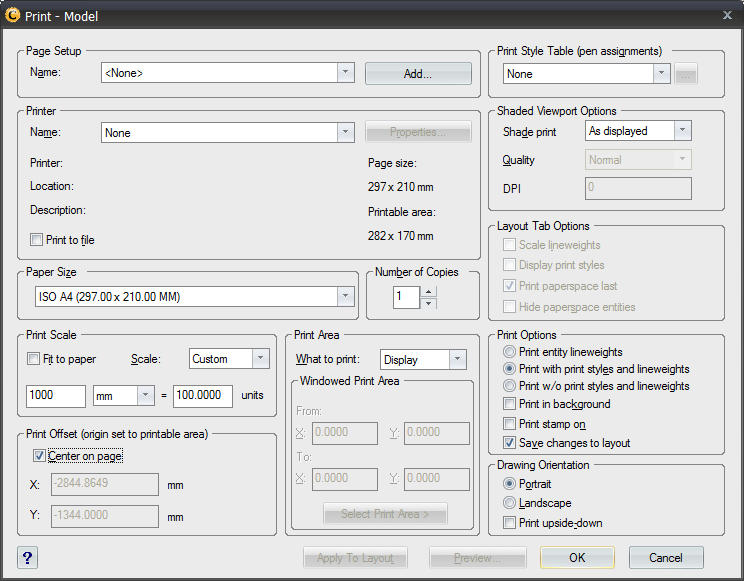Click the To Y coordinate field

tap(437, 479)
